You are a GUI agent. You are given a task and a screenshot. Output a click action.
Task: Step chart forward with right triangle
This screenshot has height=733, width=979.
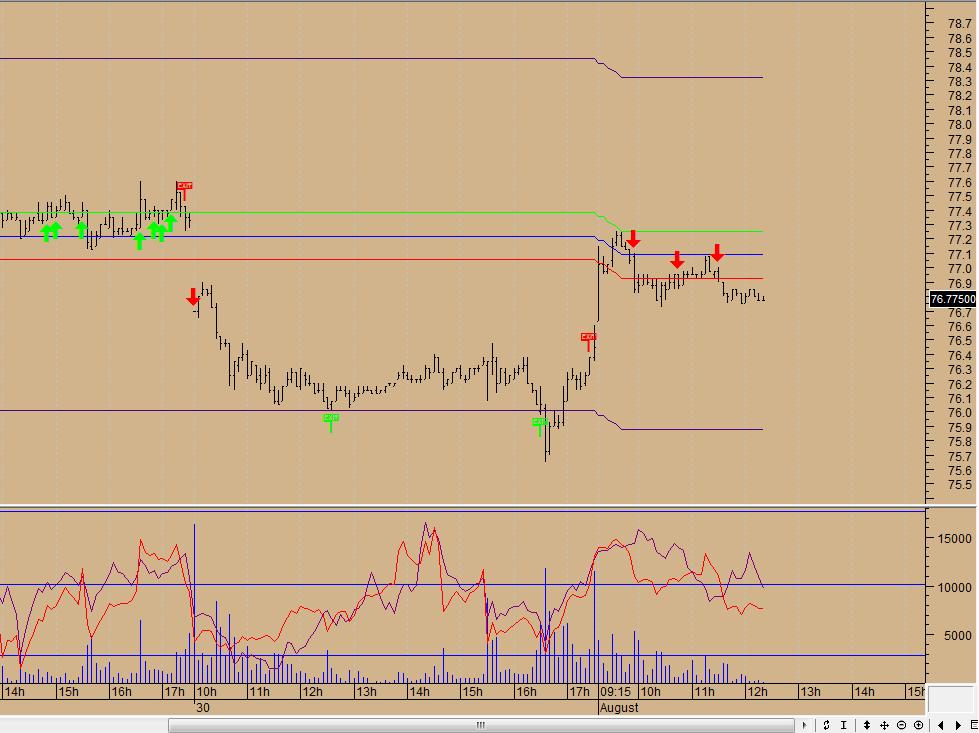coord(957,725)
